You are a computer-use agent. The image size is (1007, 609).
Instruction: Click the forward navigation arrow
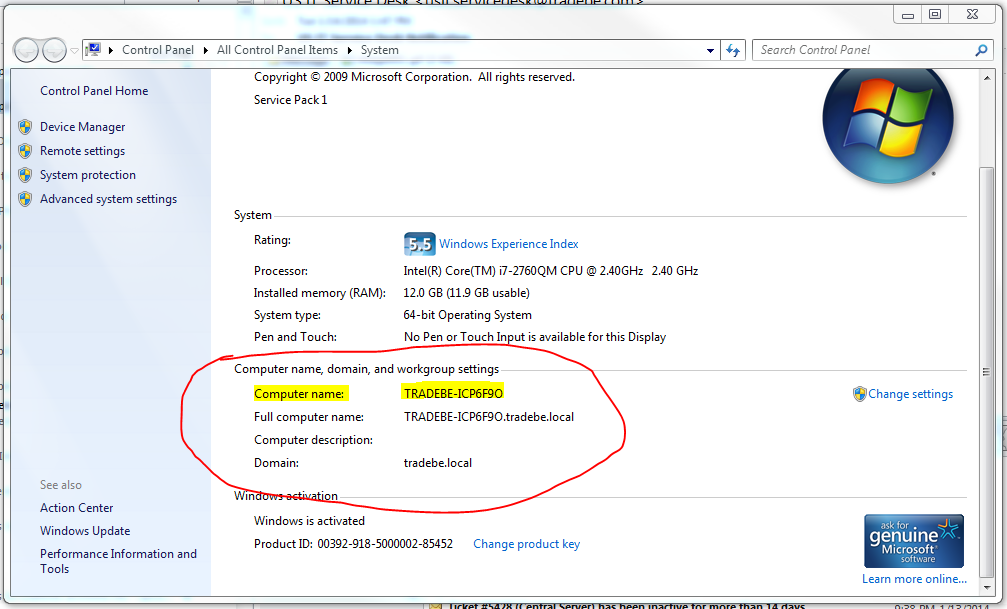[x=54, y=49]
